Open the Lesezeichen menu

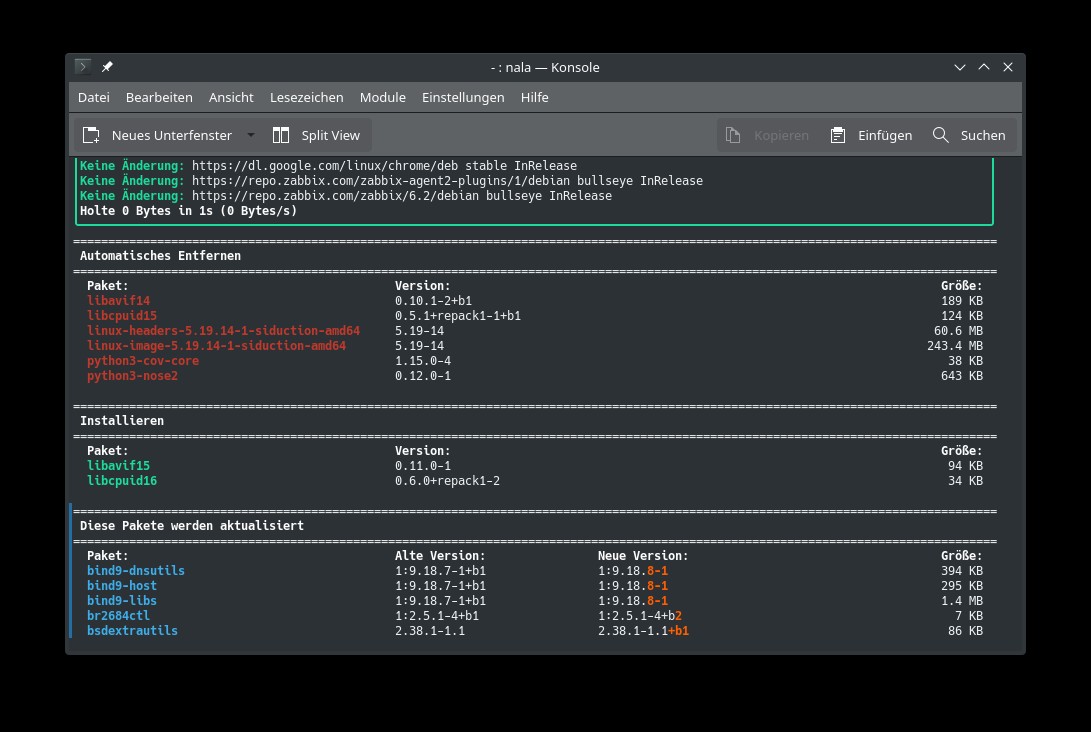point(306,97)
